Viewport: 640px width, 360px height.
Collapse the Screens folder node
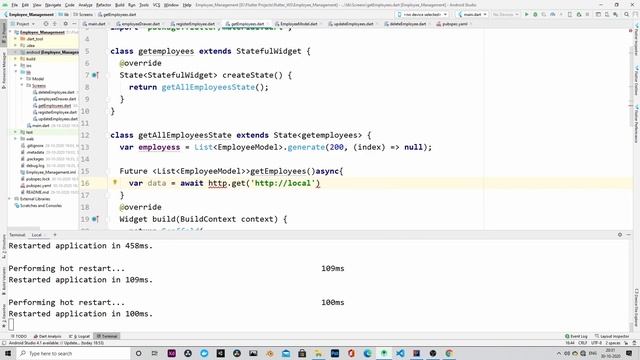22,85
